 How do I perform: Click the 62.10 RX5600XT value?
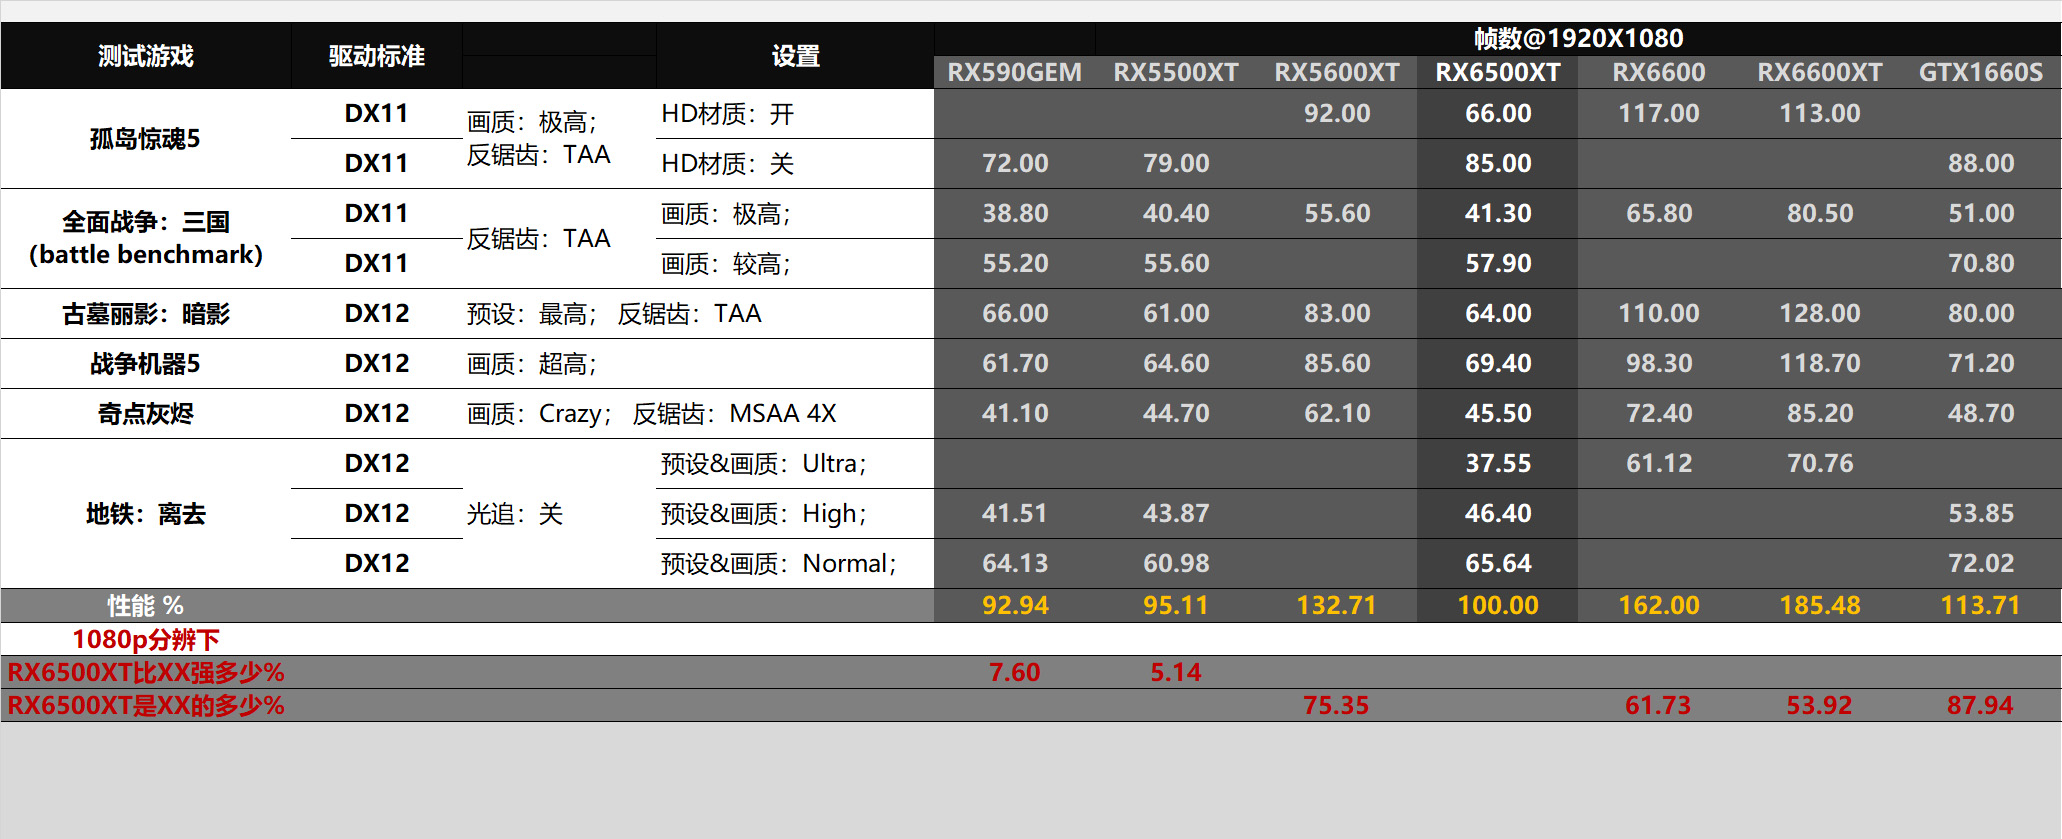[1337, 413]
